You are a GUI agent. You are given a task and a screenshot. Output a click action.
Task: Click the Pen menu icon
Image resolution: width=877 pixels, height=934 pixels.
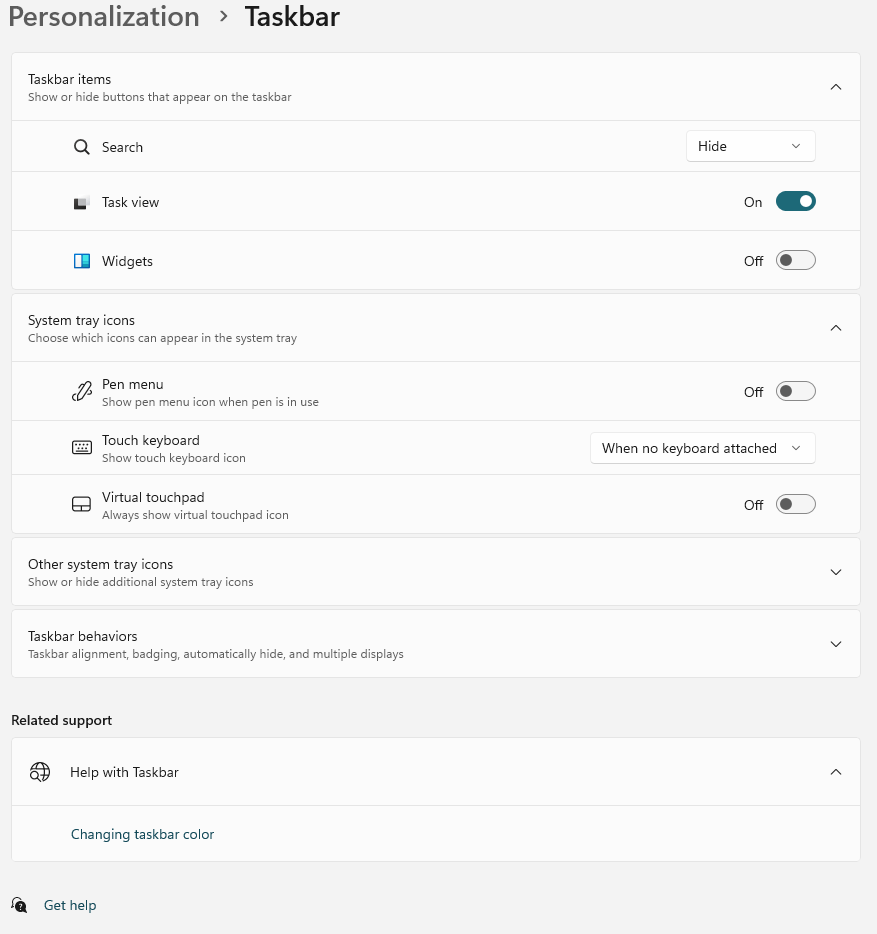point(82,391)
